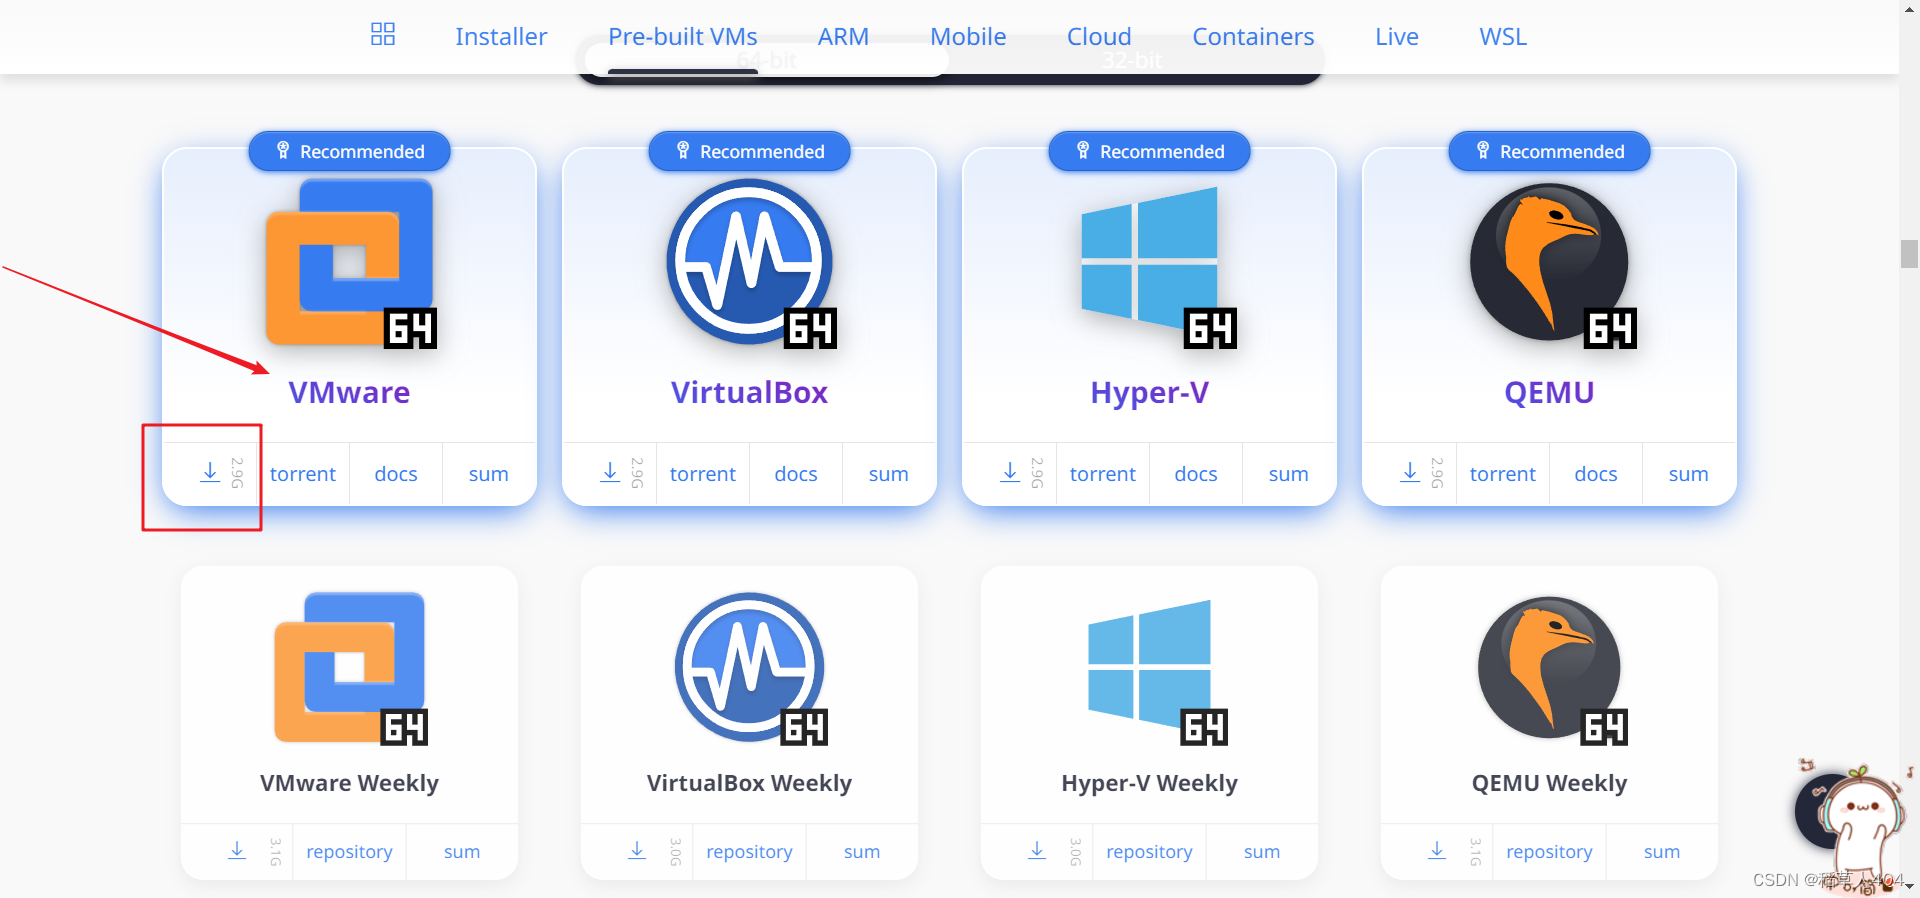Click the QEMU bird logo image
Image resolution: width=1920 pixels, height=898 pixels.
pos(1551,265)
